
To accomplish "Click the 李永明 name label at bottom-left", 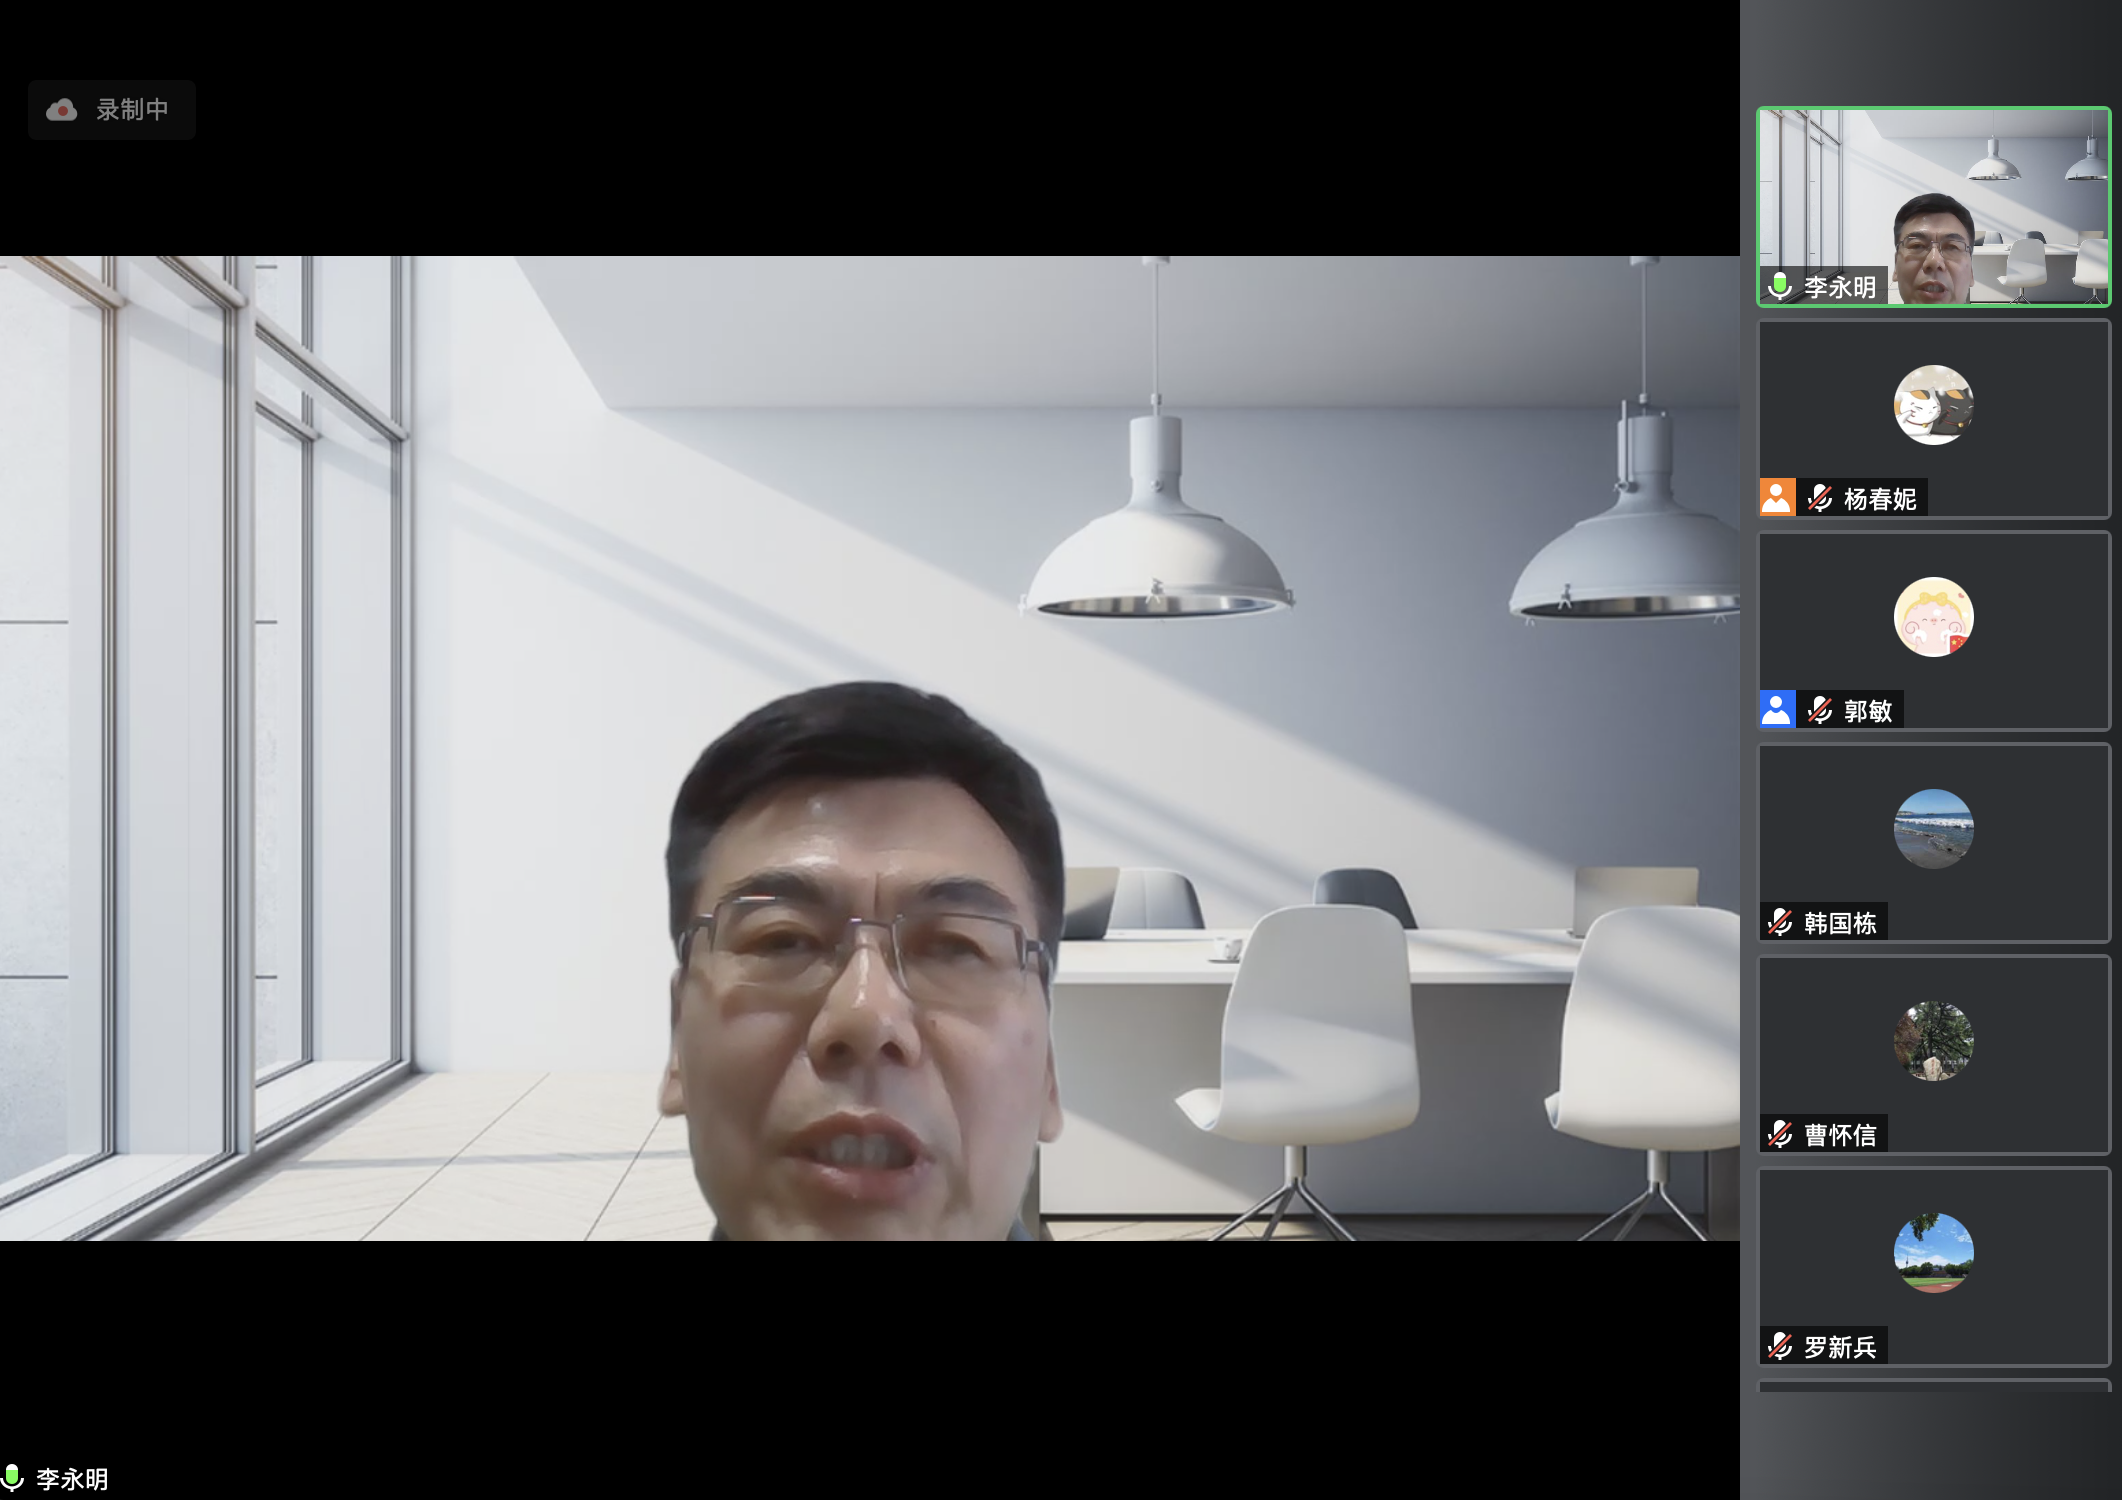I will [x=72, y=1479].
